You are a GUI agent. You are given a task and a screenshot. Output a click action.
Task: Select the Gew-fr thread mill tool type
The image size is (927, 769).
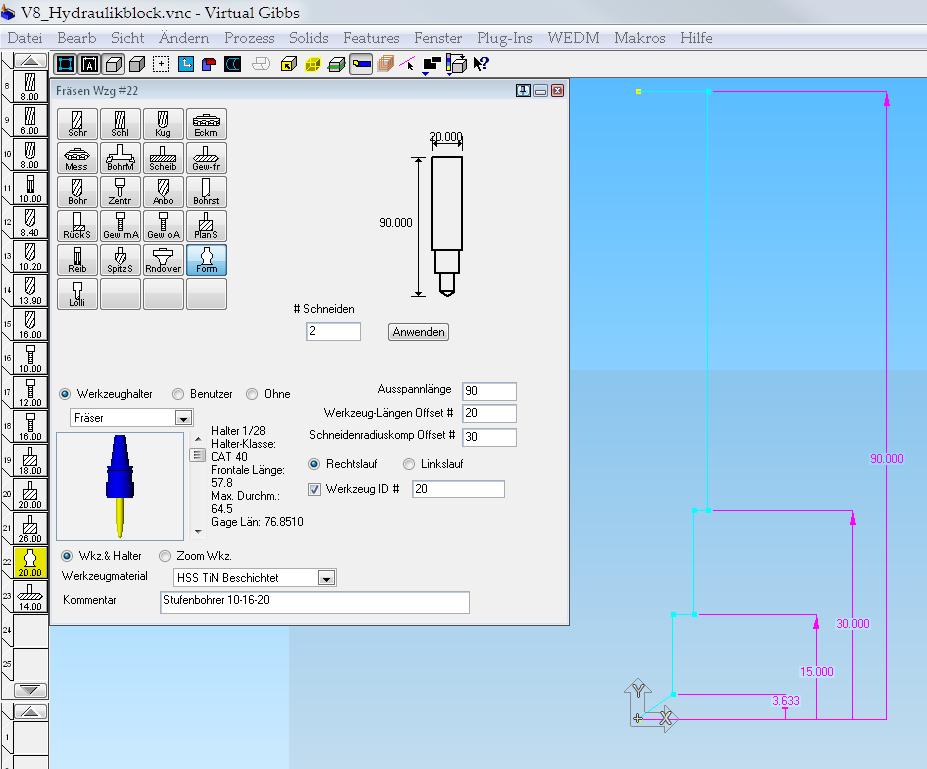(206, 158)
